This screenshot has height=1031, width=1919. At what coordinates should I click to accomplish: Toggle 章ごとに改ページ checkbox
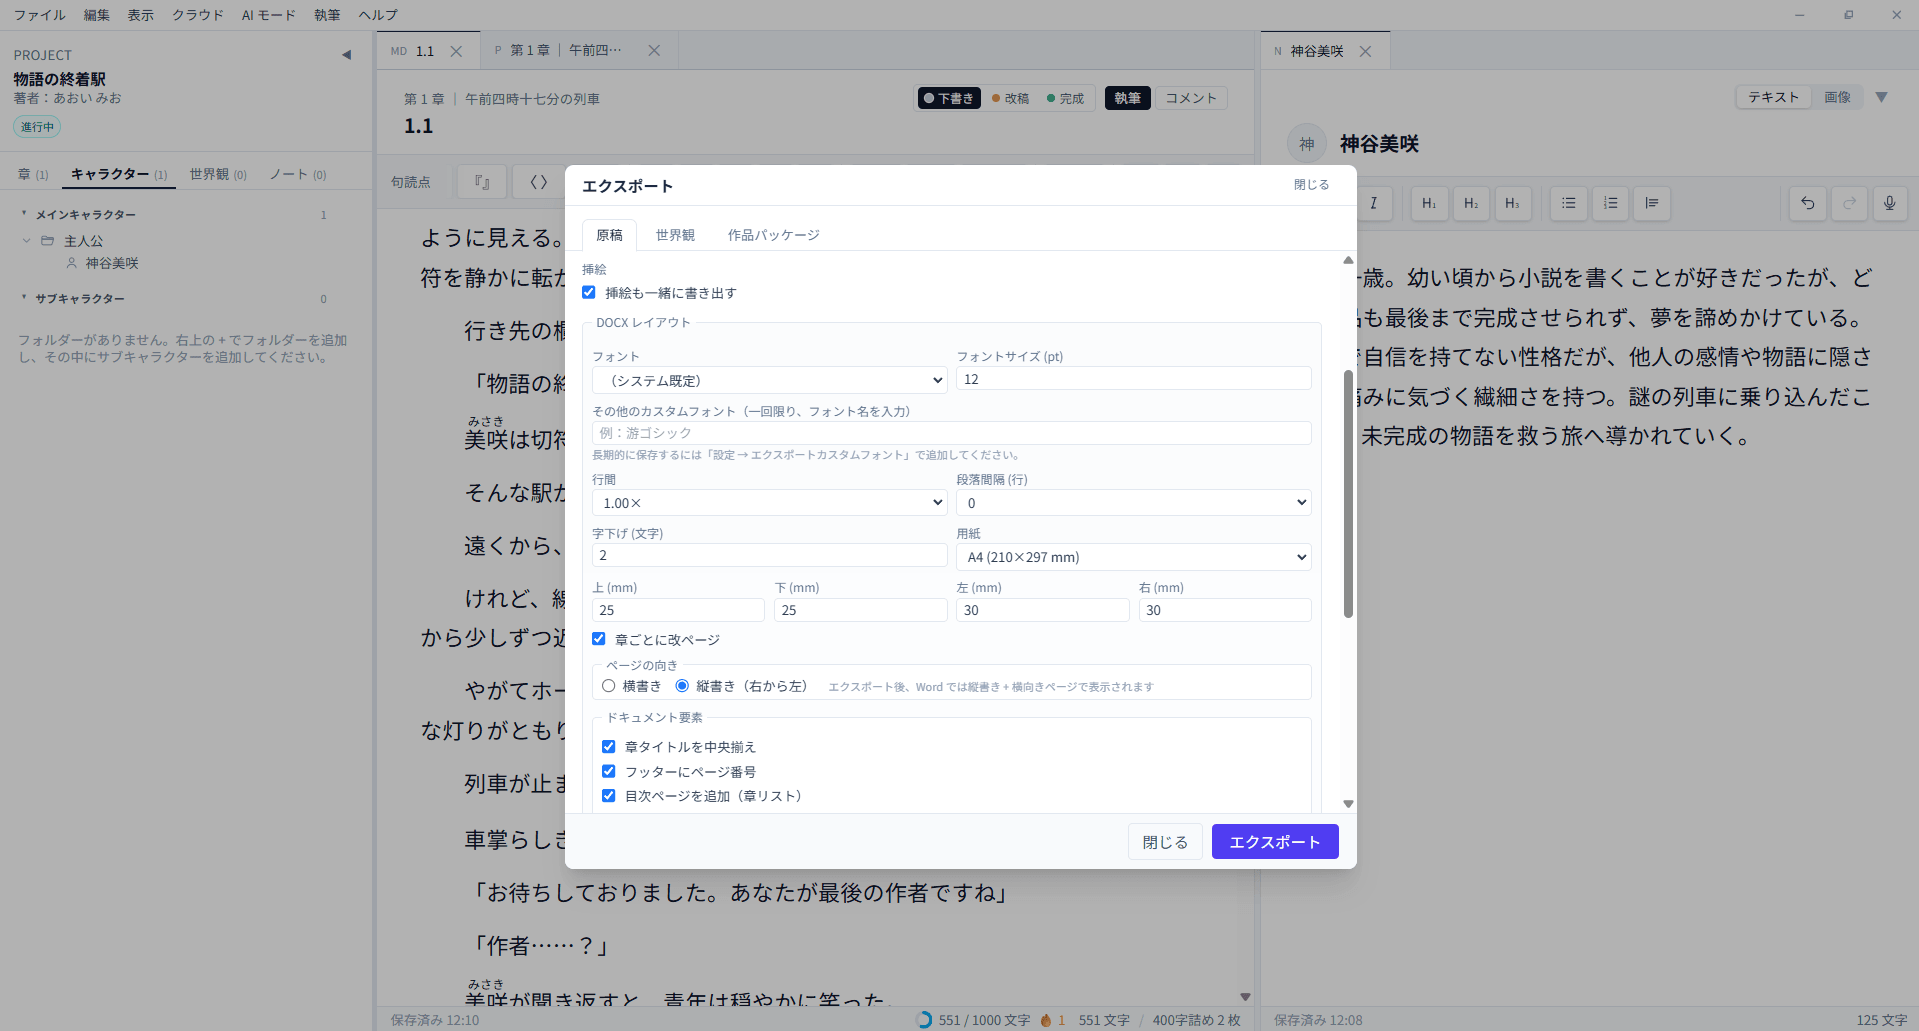coord(599,639)
